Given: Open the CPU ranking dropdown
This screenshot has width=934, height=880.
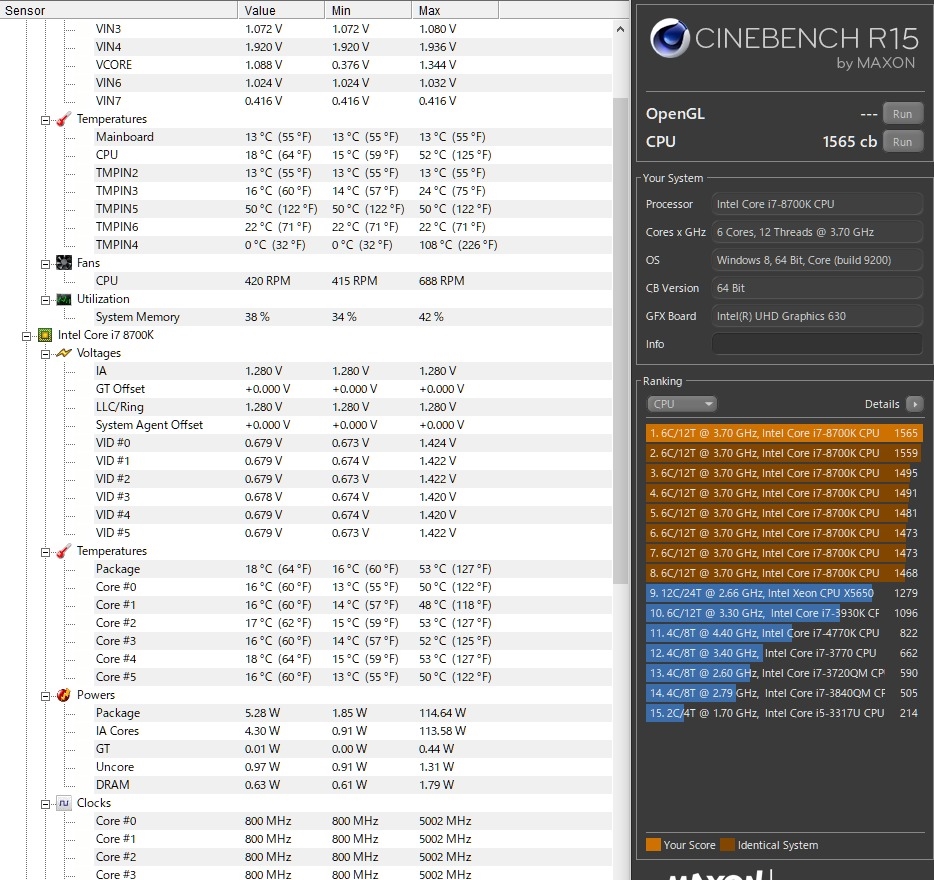Looking at the screenshot, I should (x=681, y=404).
